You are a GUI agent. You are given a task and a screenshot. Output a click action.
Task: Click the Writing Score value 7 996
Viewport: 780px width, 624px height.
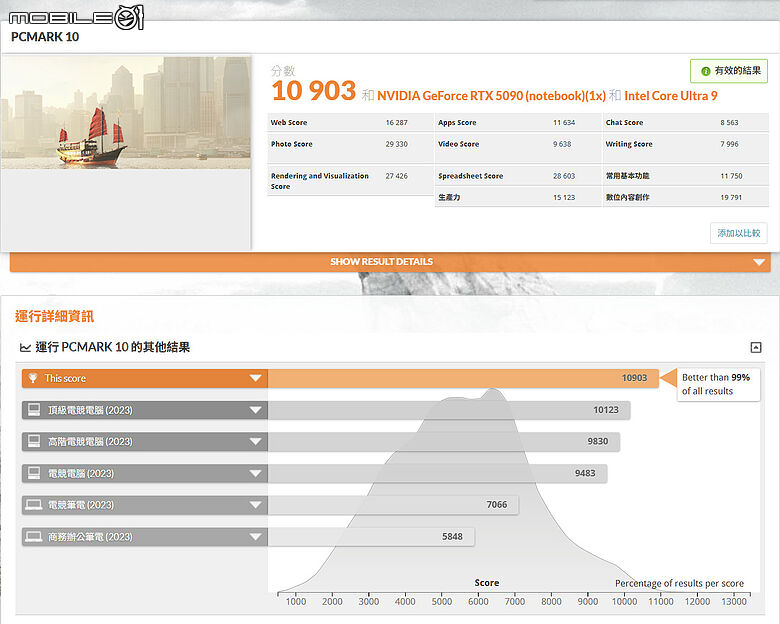729,144
